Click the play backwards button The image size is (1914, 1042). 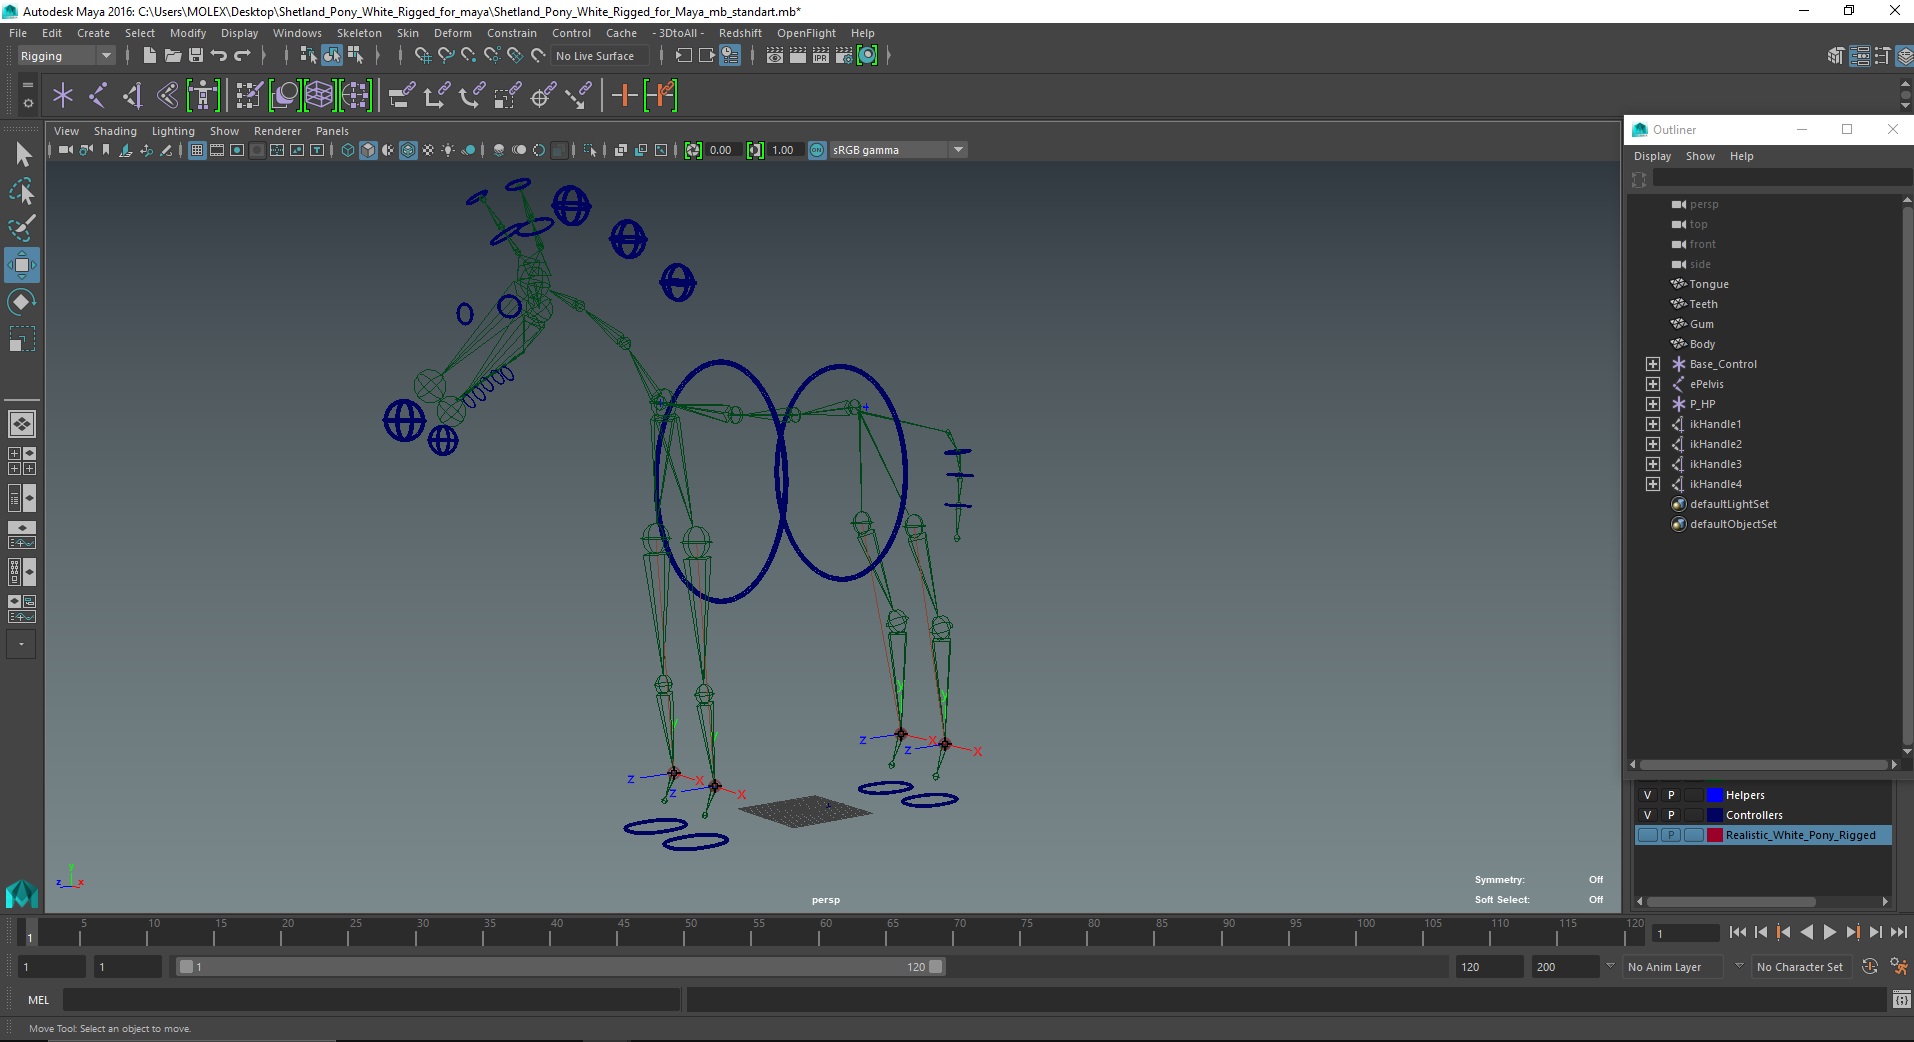pyautogui.click(x=1806, y=932)
